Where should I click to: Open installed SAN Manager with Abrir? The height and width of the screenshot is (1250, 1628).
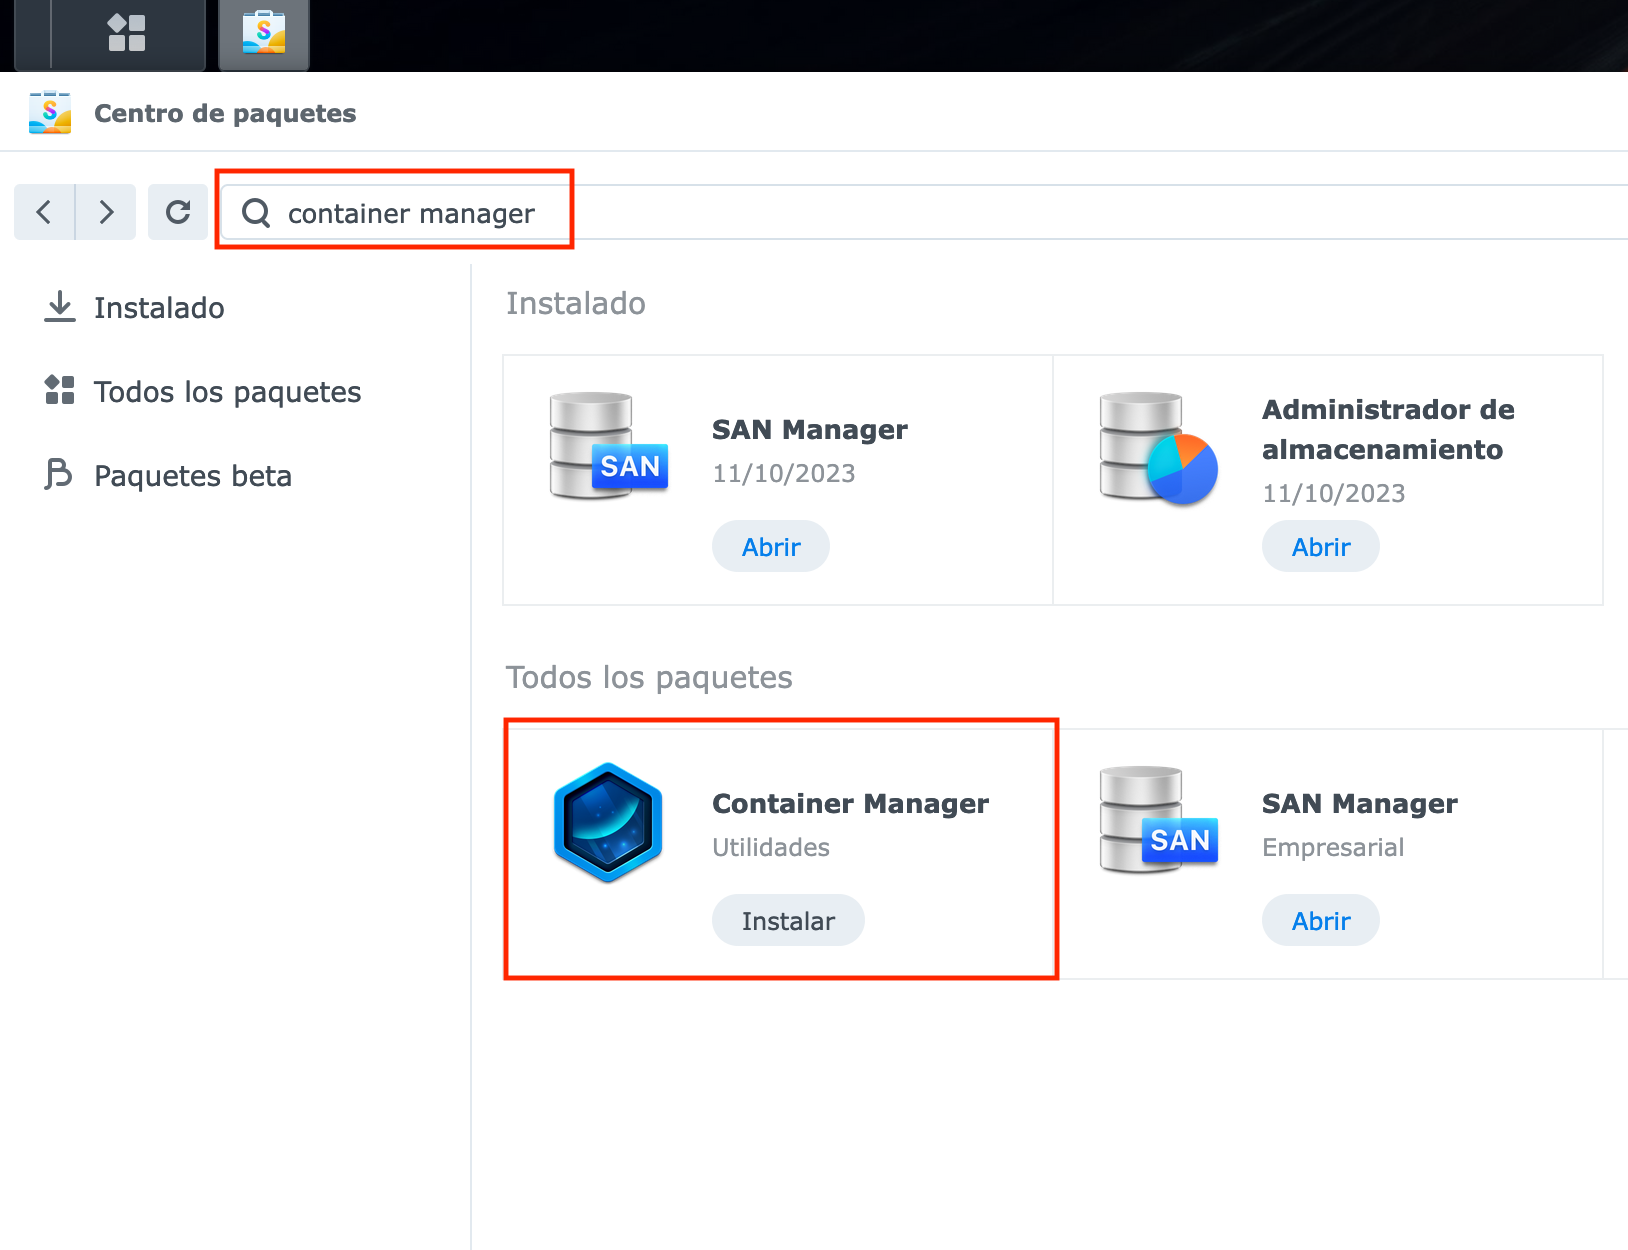tap(771, 547)
